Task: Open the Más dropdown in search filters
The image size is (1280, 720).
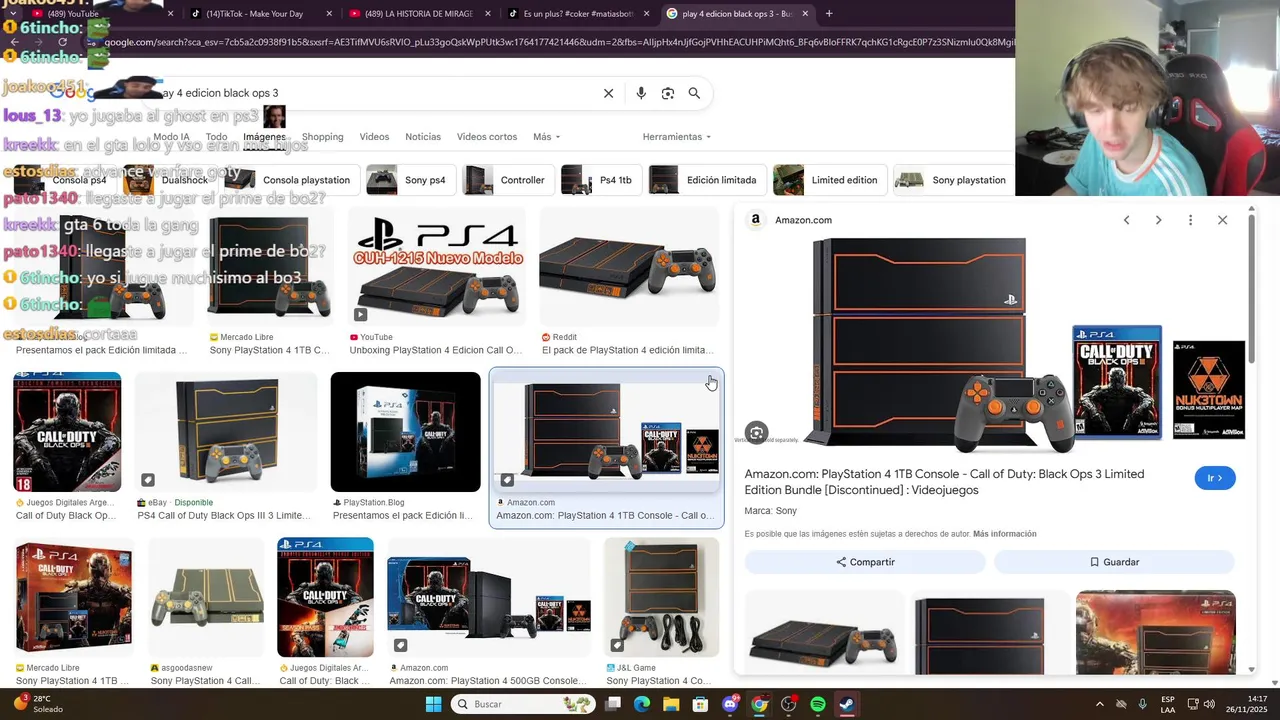Action: 546,137
